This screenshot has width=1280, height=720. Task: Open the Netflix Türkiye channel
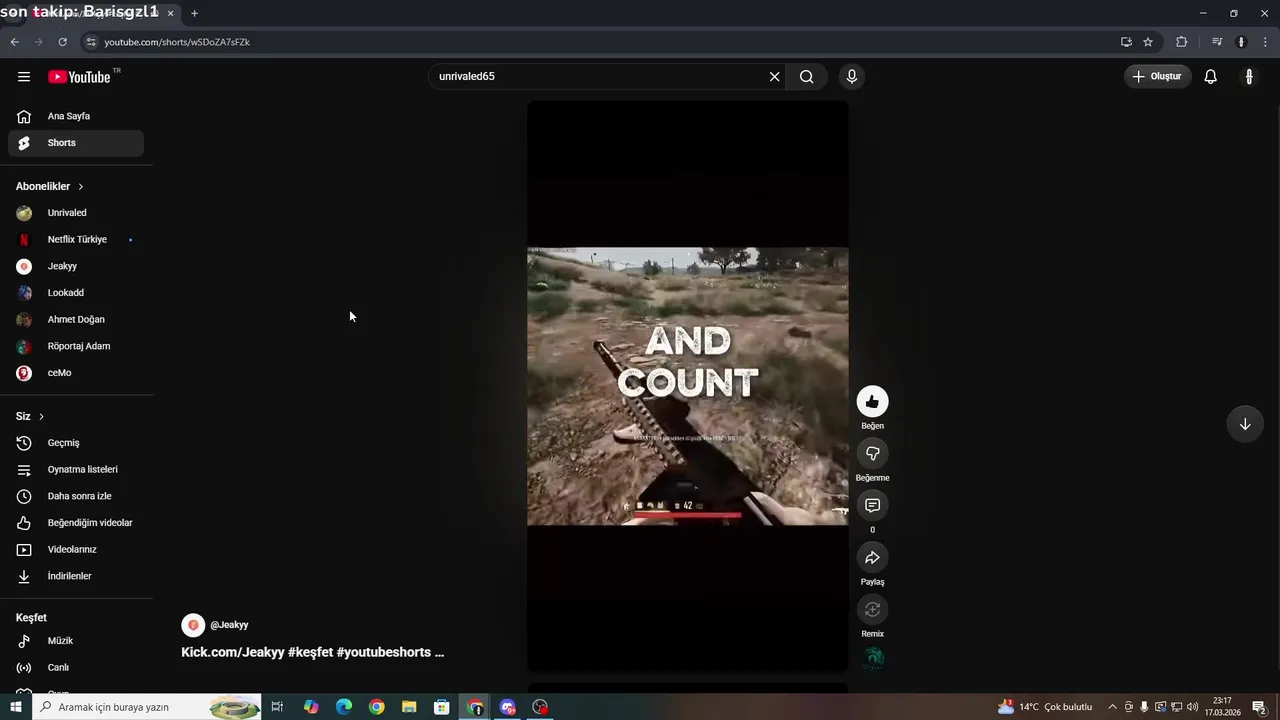coord(76,240)
